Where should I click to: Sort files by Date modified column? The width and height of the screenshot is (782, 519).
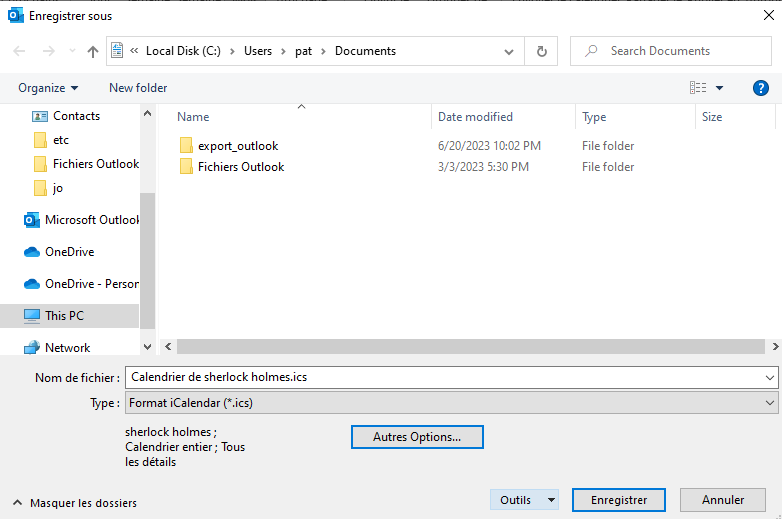475,117
